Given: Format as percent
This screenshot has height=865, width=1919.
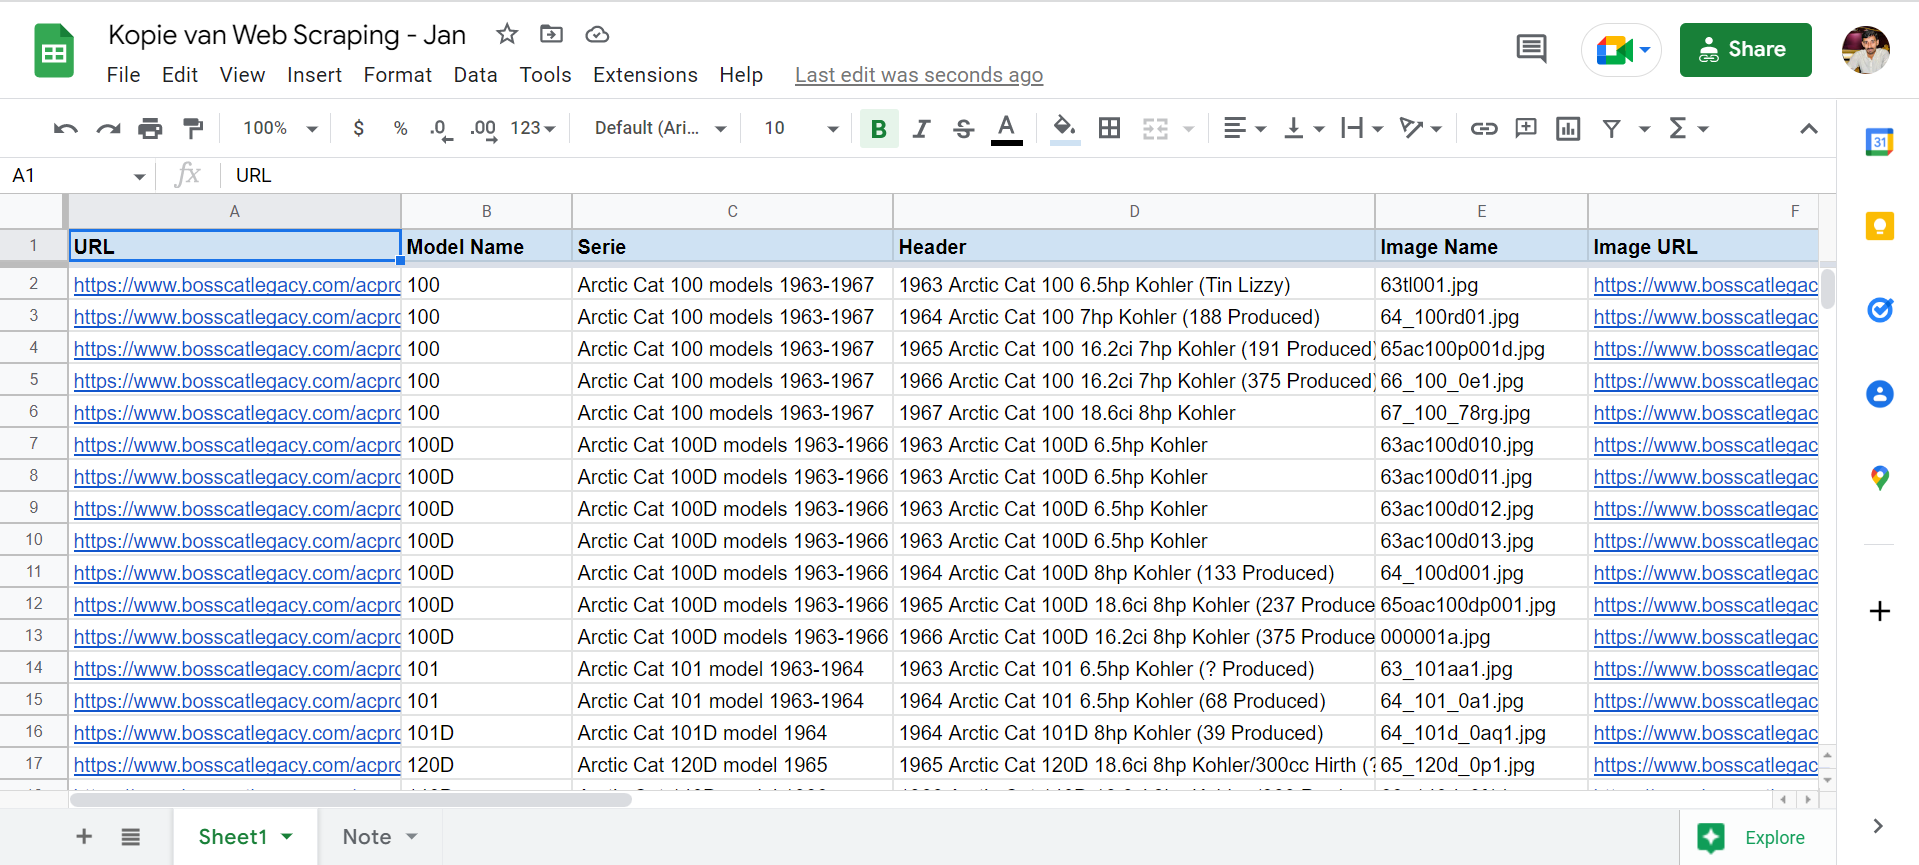Looking at the screenshot, I should tap(401, 128).
